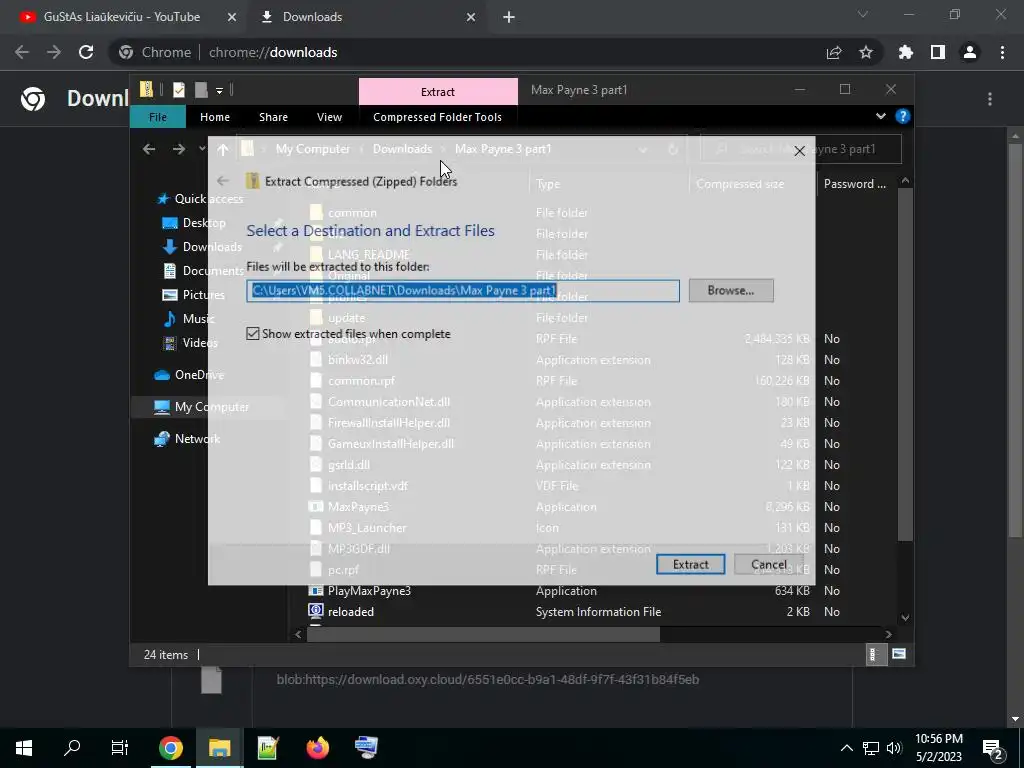Viewport: 1024px width, 768px height.
Task: Click the Chrome address bar URL
Action: coord(272,52)
